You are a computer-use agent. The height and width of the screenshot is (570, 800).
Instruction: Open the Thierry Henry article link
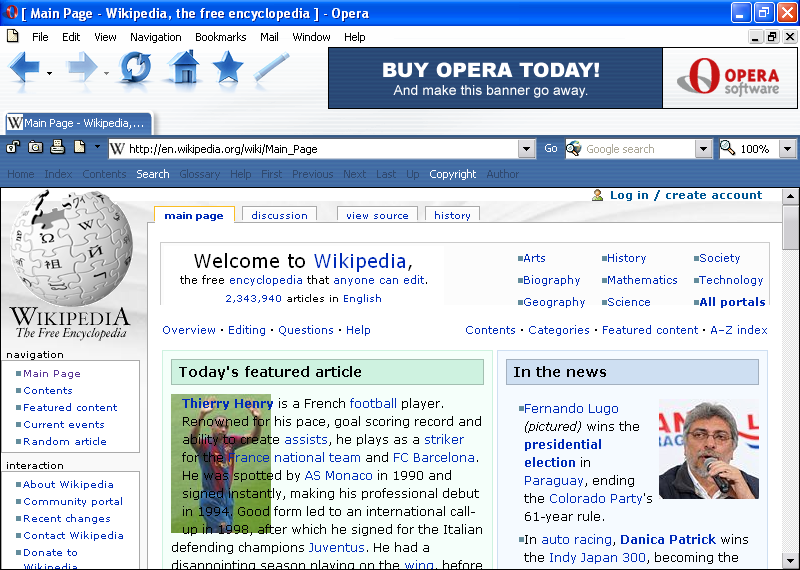coord(228,404)
